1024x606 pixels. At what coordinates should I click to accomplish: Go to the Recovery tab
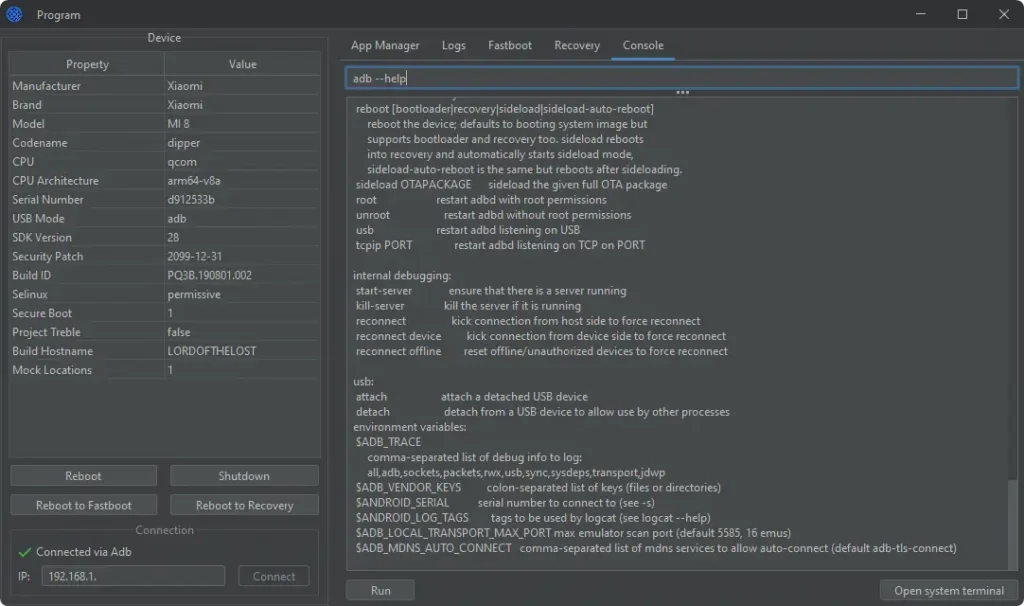tap(577, 45)
